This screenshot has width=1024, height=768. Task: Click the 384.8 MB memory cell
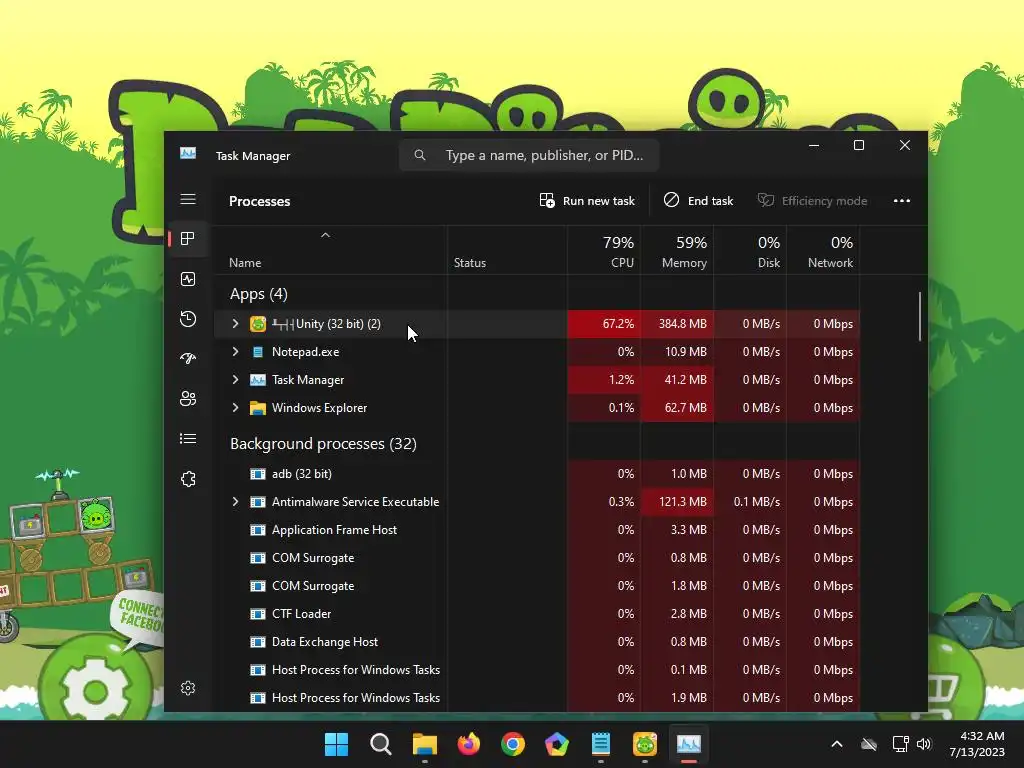[x=677, y=324]
